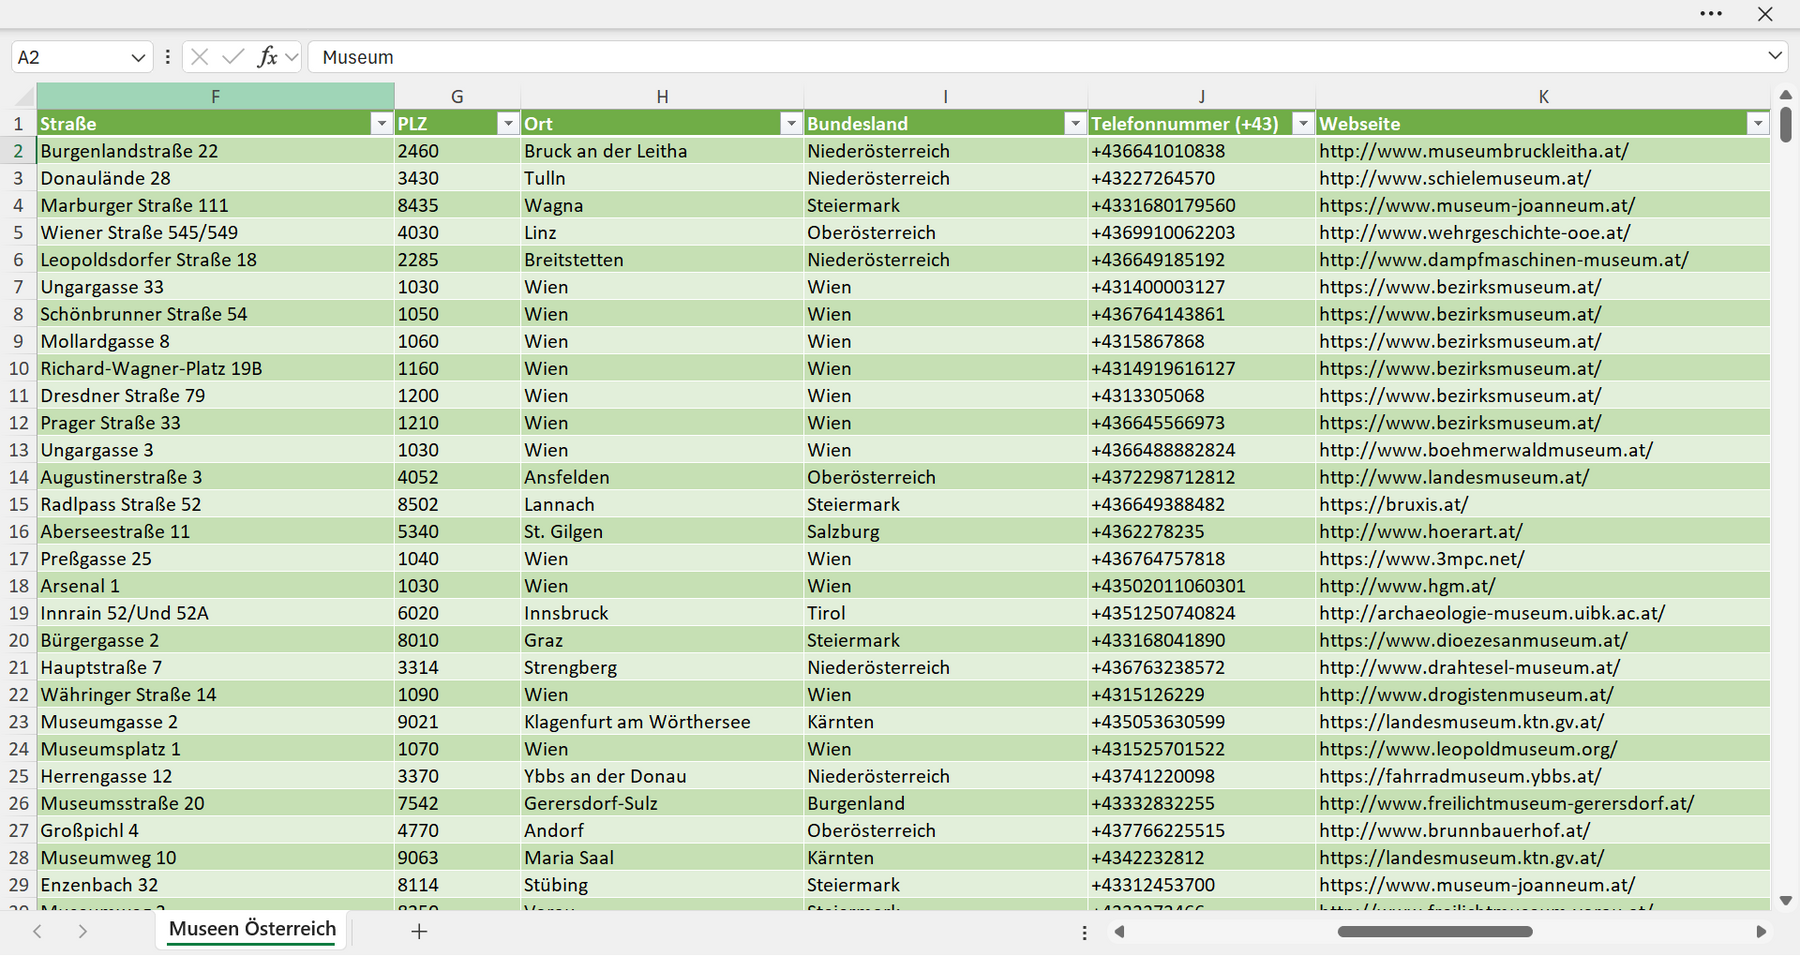Open the Webseite column filter dropdown
This screenshot has width=1800, height=956.
[x=1758, y=124]
